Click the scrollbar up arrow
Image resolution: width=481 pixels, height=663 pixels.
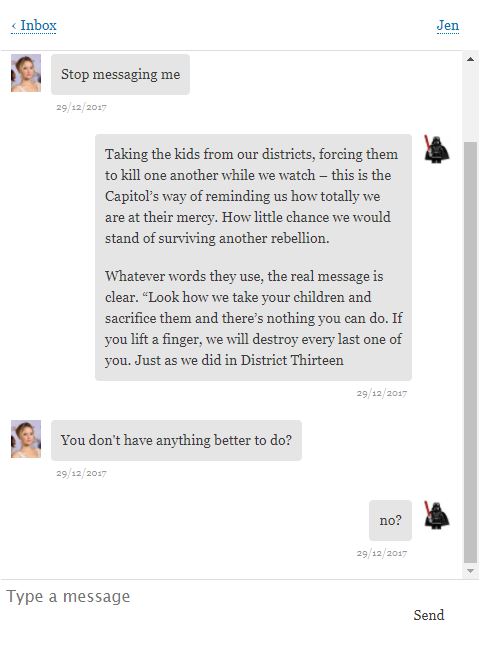coord(470,59)
